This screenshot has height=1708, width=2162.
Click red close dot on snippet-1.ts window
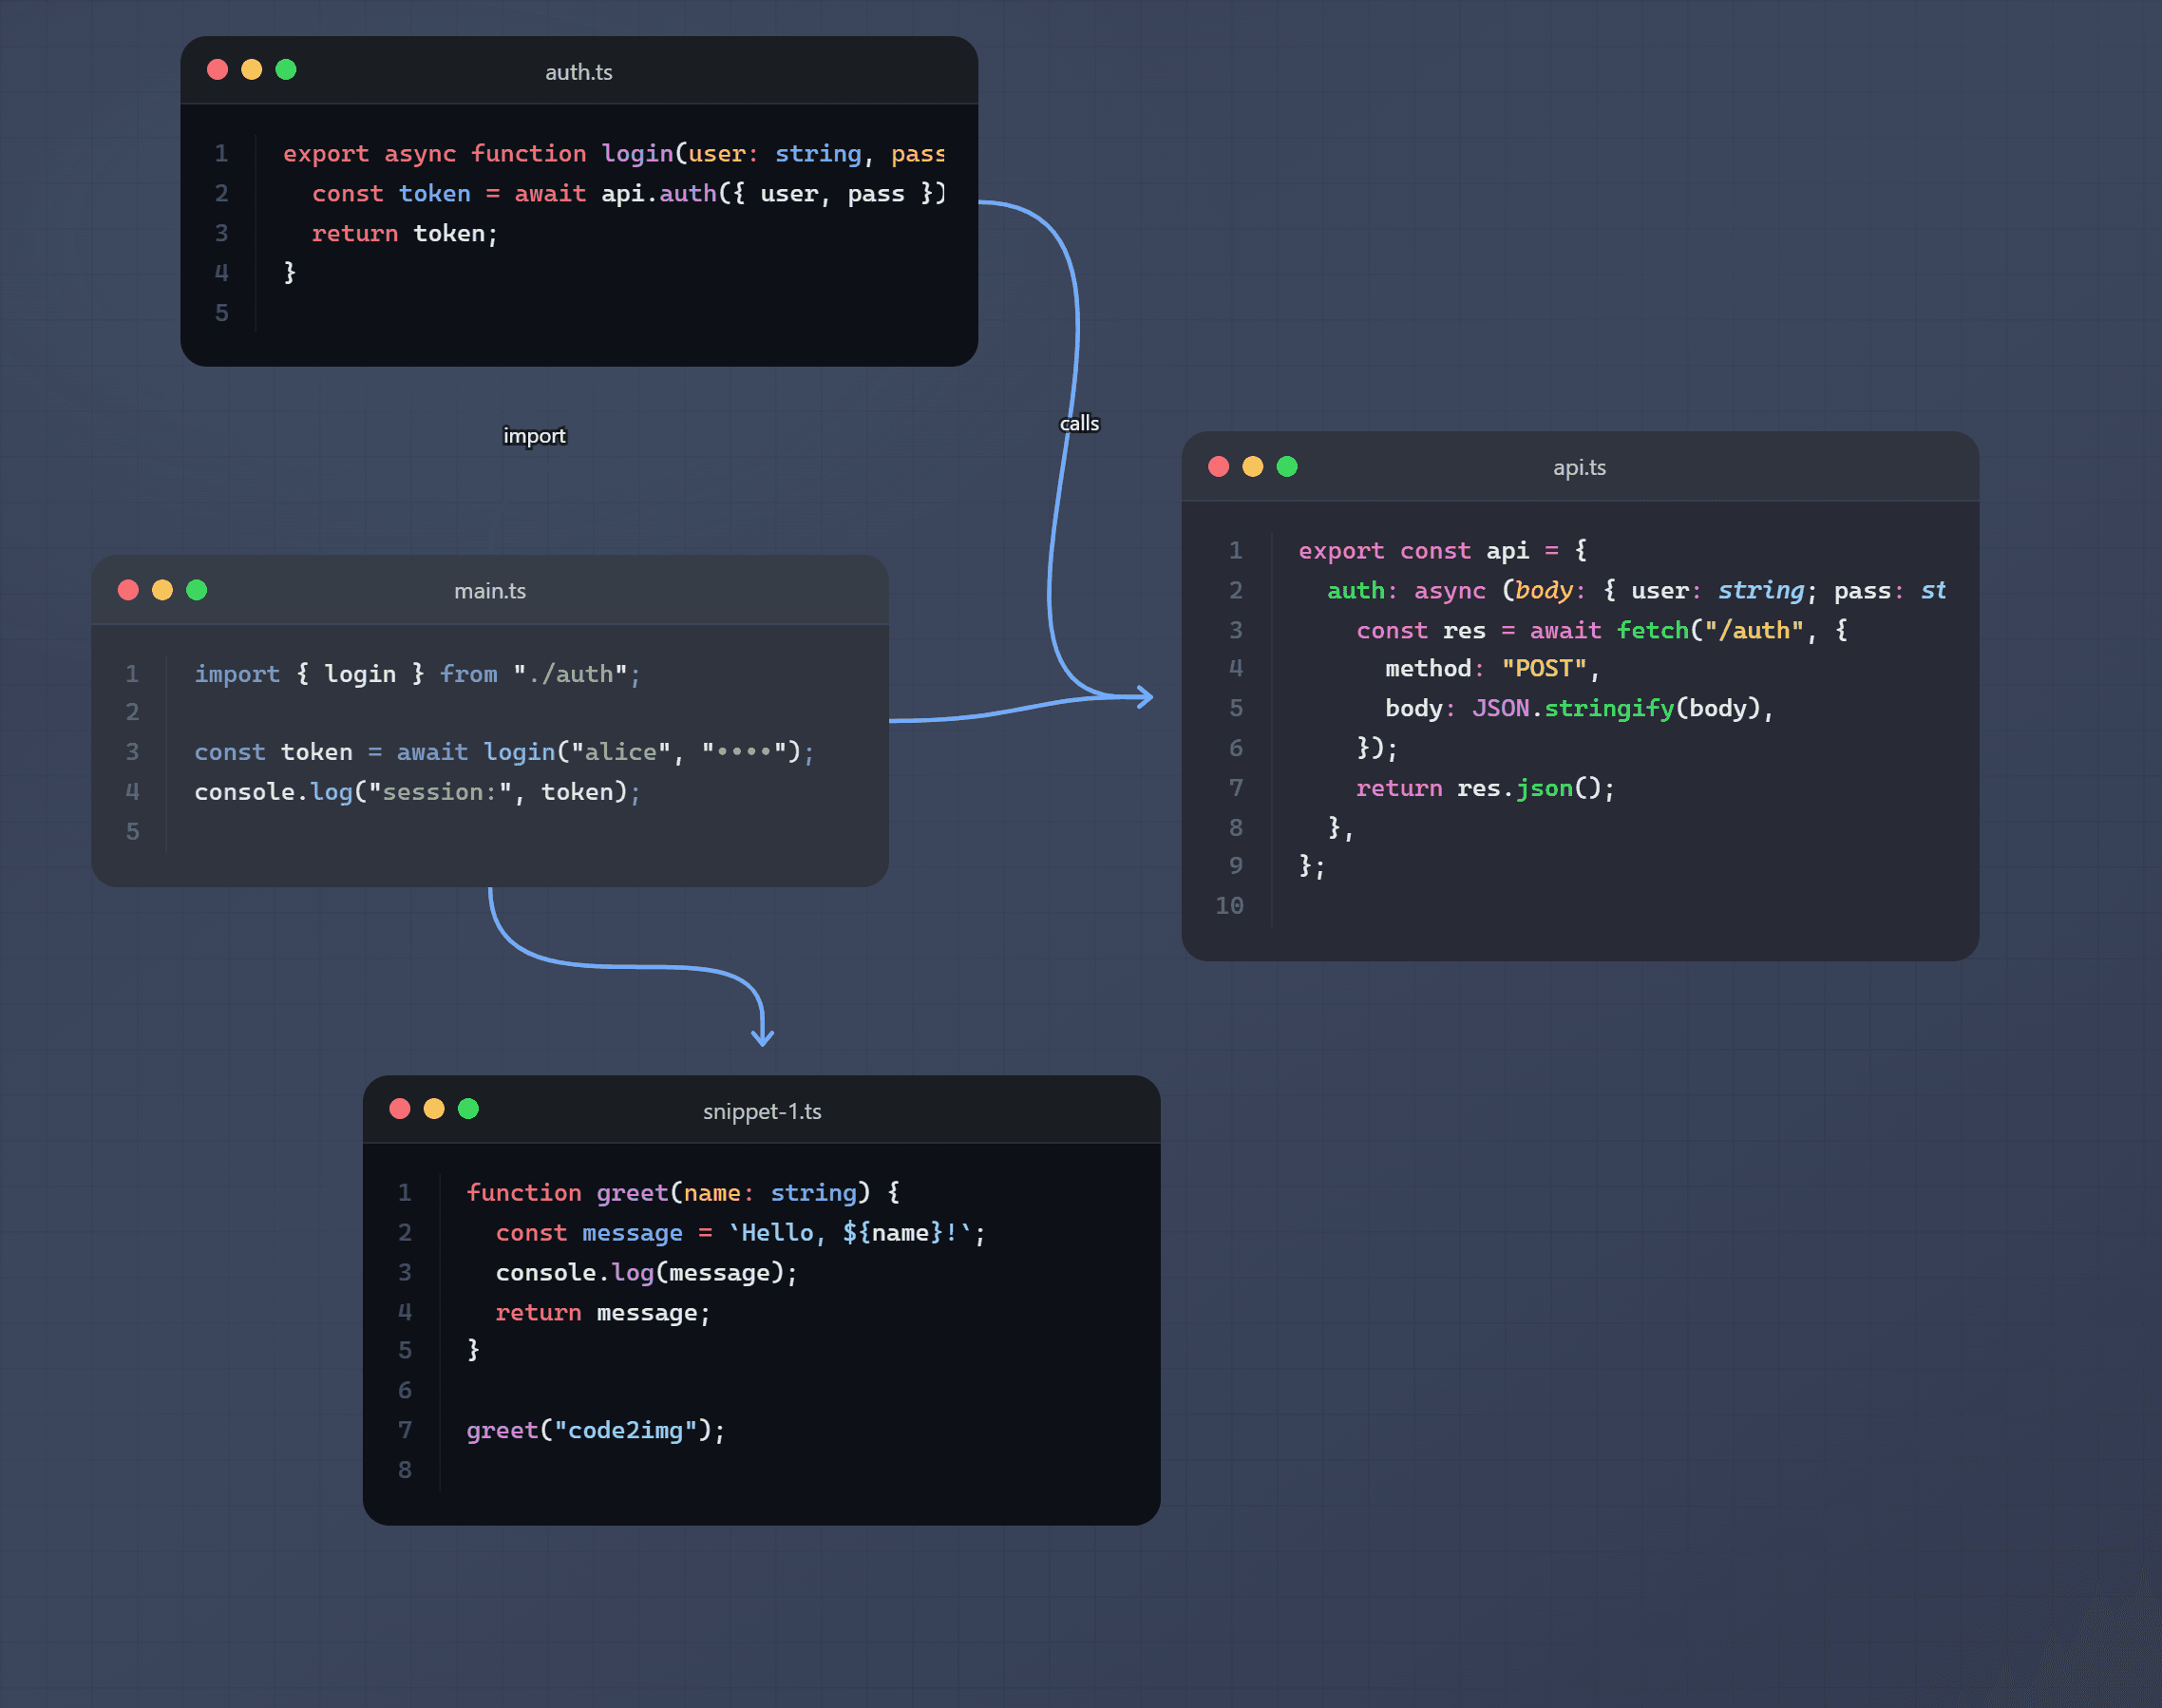tap(400, 1109)
